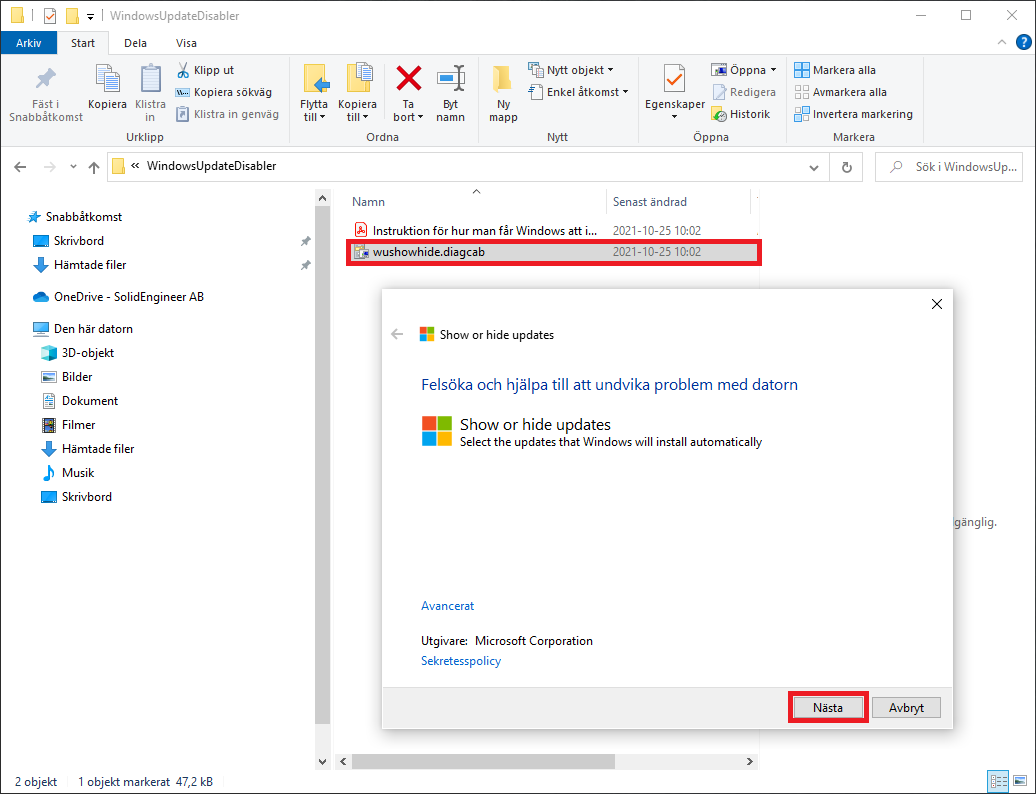Click the Kopiera ribbon icon

coord(107,79)
